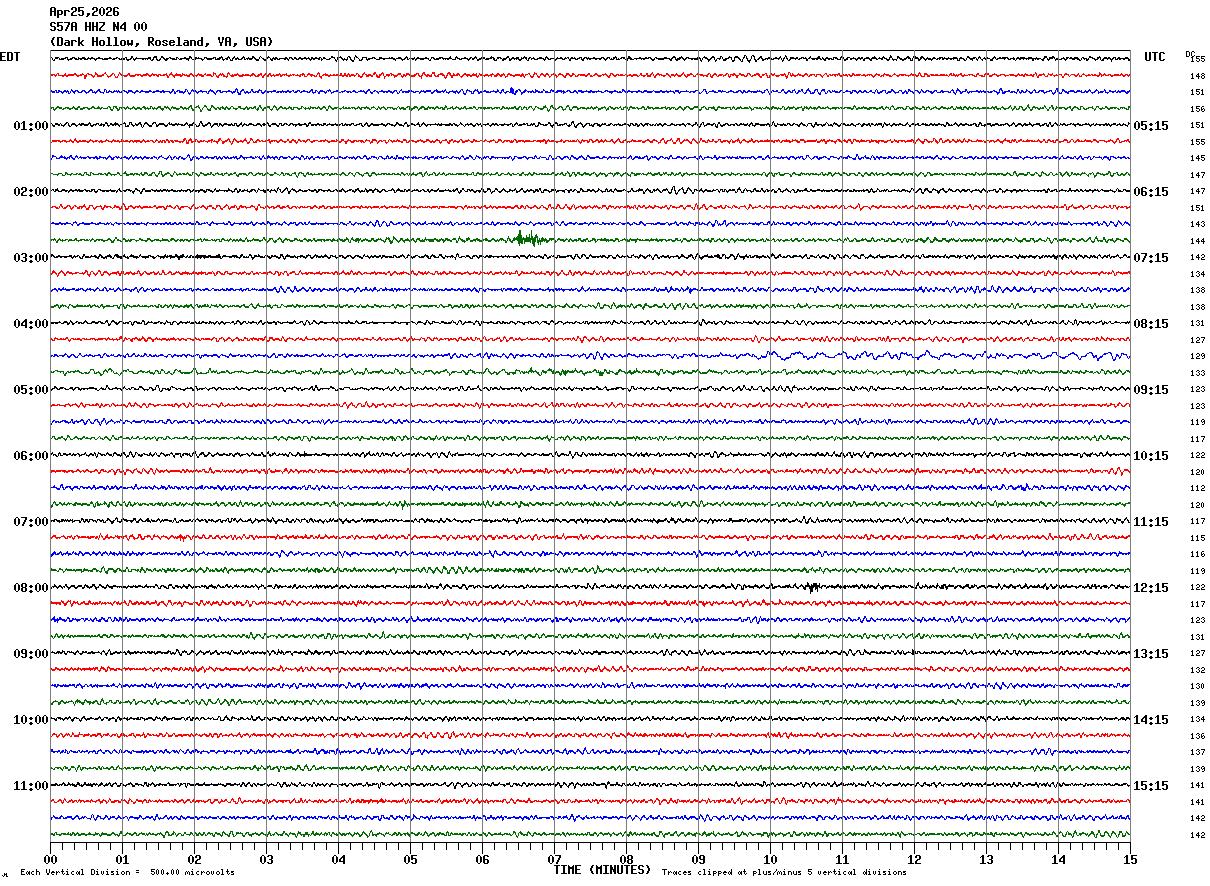This screenshot has width=1210, height=886.
Task: Click the DC offset value 112
Action: point(1197,488)
